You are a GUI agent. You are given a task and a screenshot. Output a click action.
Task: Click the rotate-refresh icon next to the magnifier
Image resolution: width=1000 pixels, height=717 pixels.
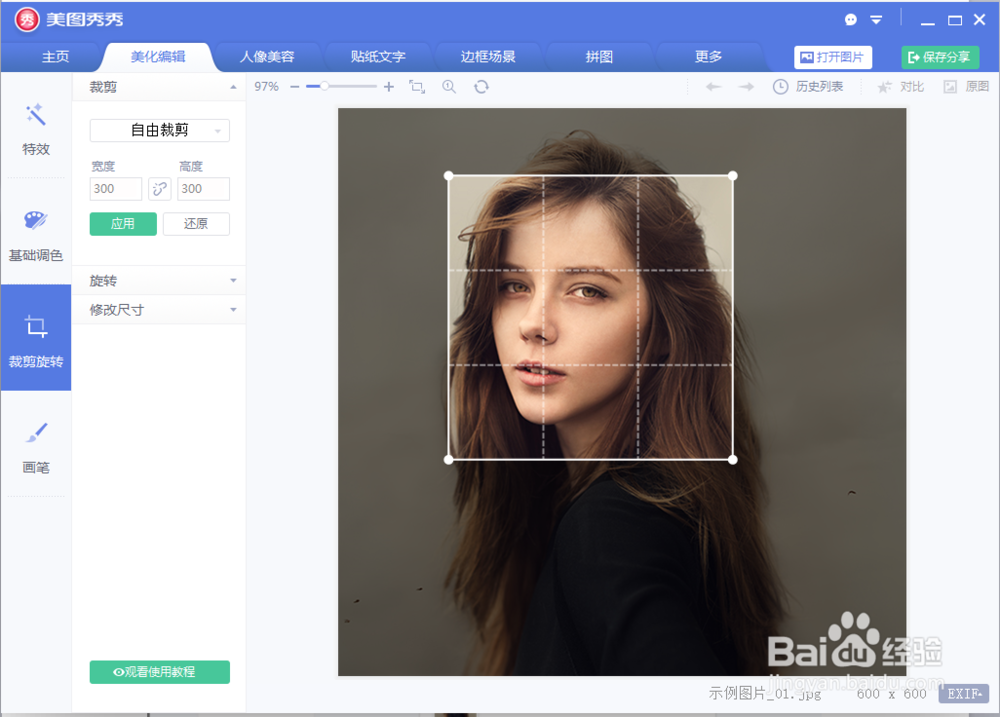(x=481, y=87)
